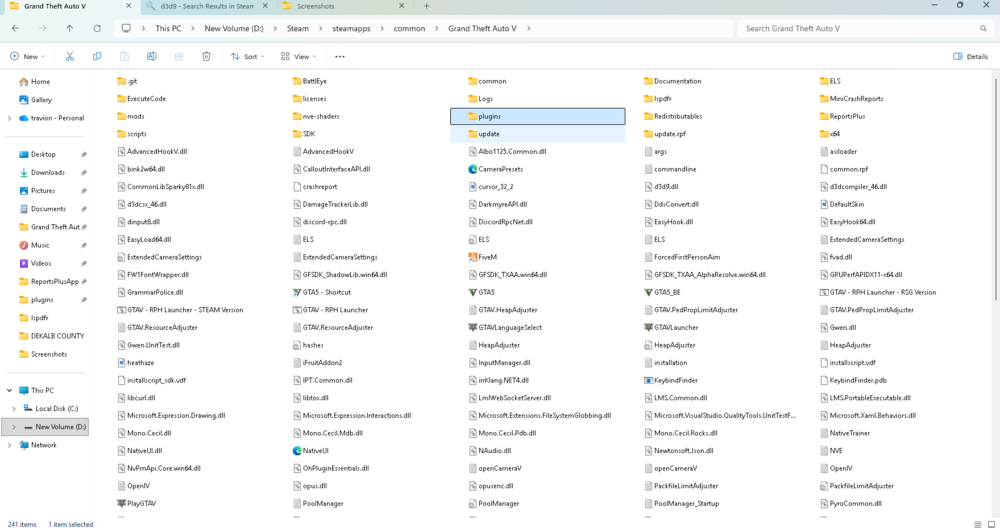Screen dimensions: 1000x528
Task: Toggle the Details pane button
Action: click(970, 56)
